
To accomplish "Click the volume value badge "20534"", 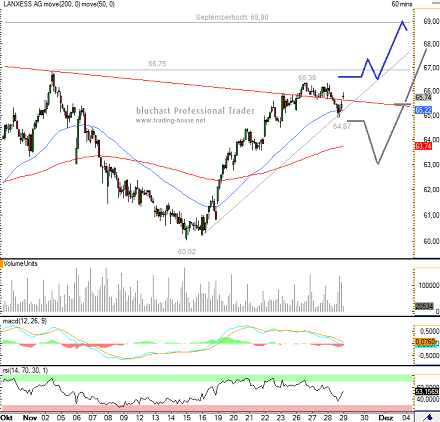I will click(x=424, y=306).
